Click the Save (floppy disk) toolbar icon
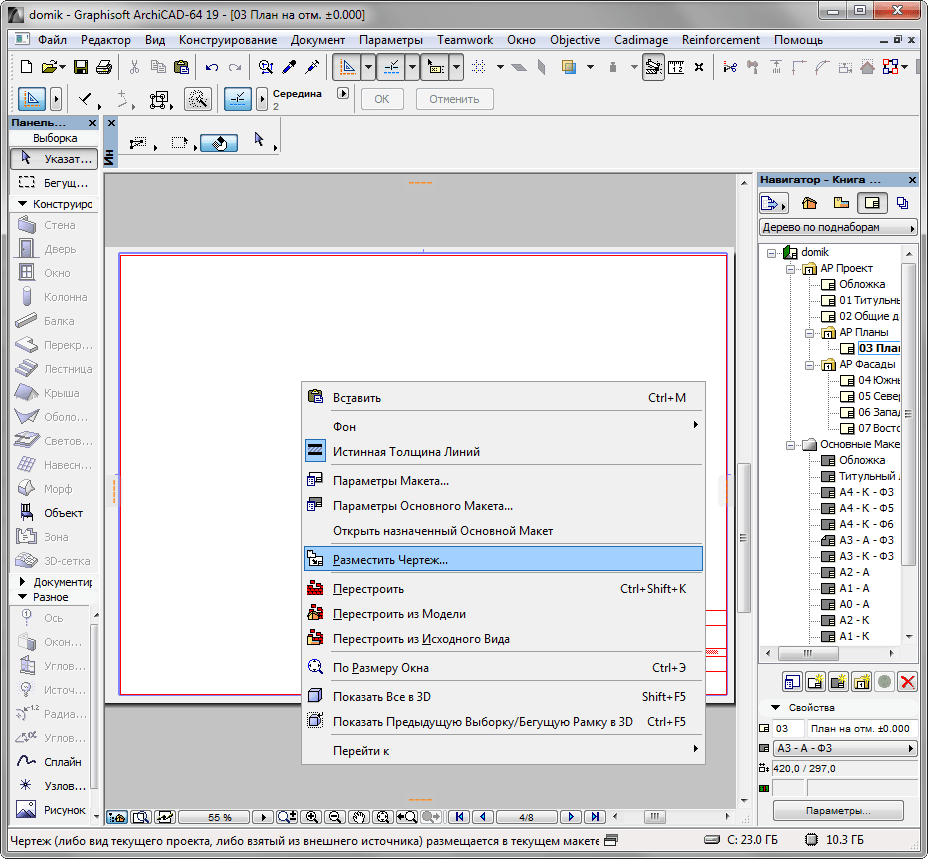This screenshot has height=859, width=928. click(x=81, y=67)
